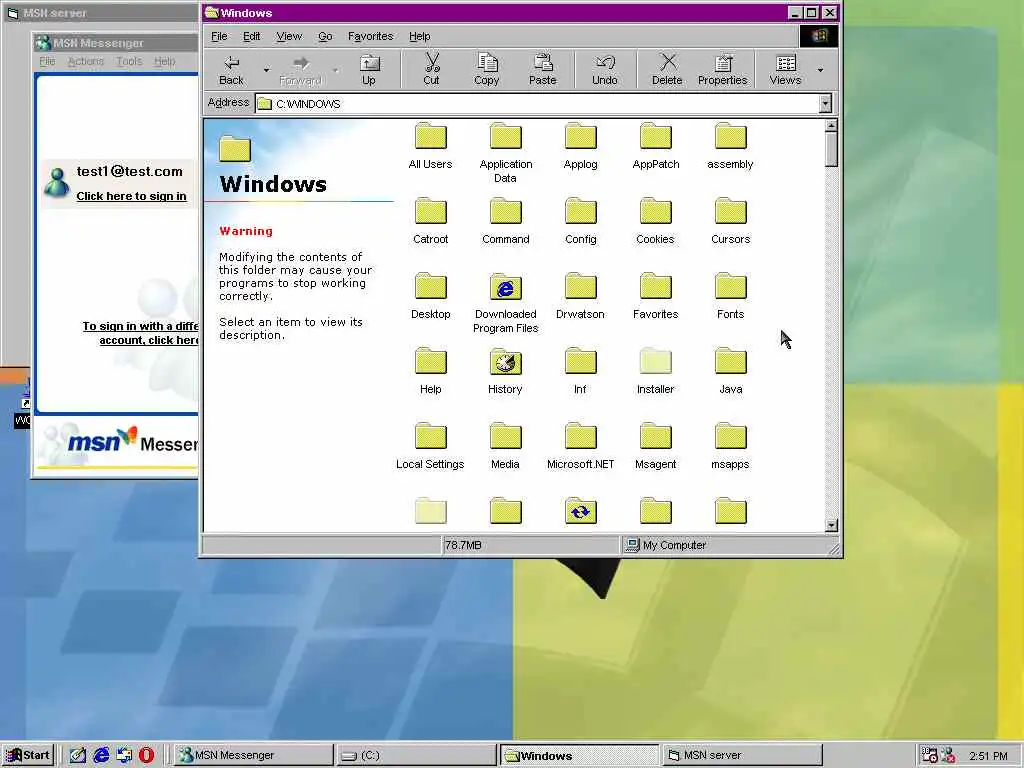Screen dimensions: 1024x768
Task: Select the hidden Installer folder
Action: 656,372
